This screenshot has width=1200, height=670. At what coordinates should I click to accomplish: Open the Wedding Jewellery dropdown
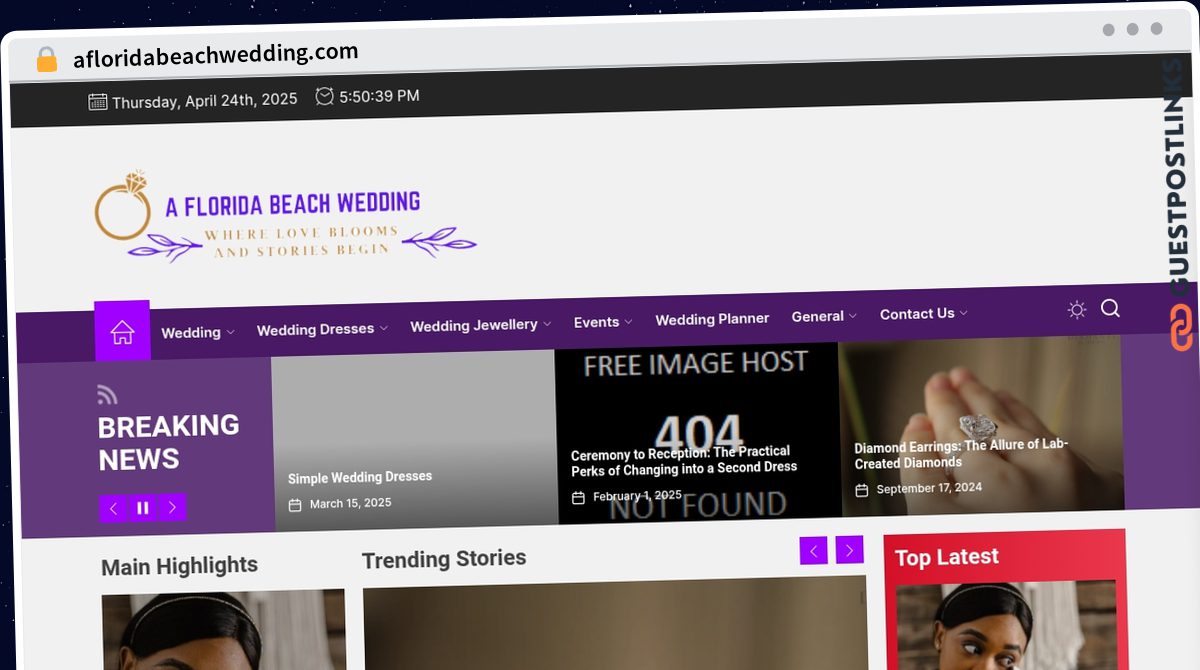474,325
